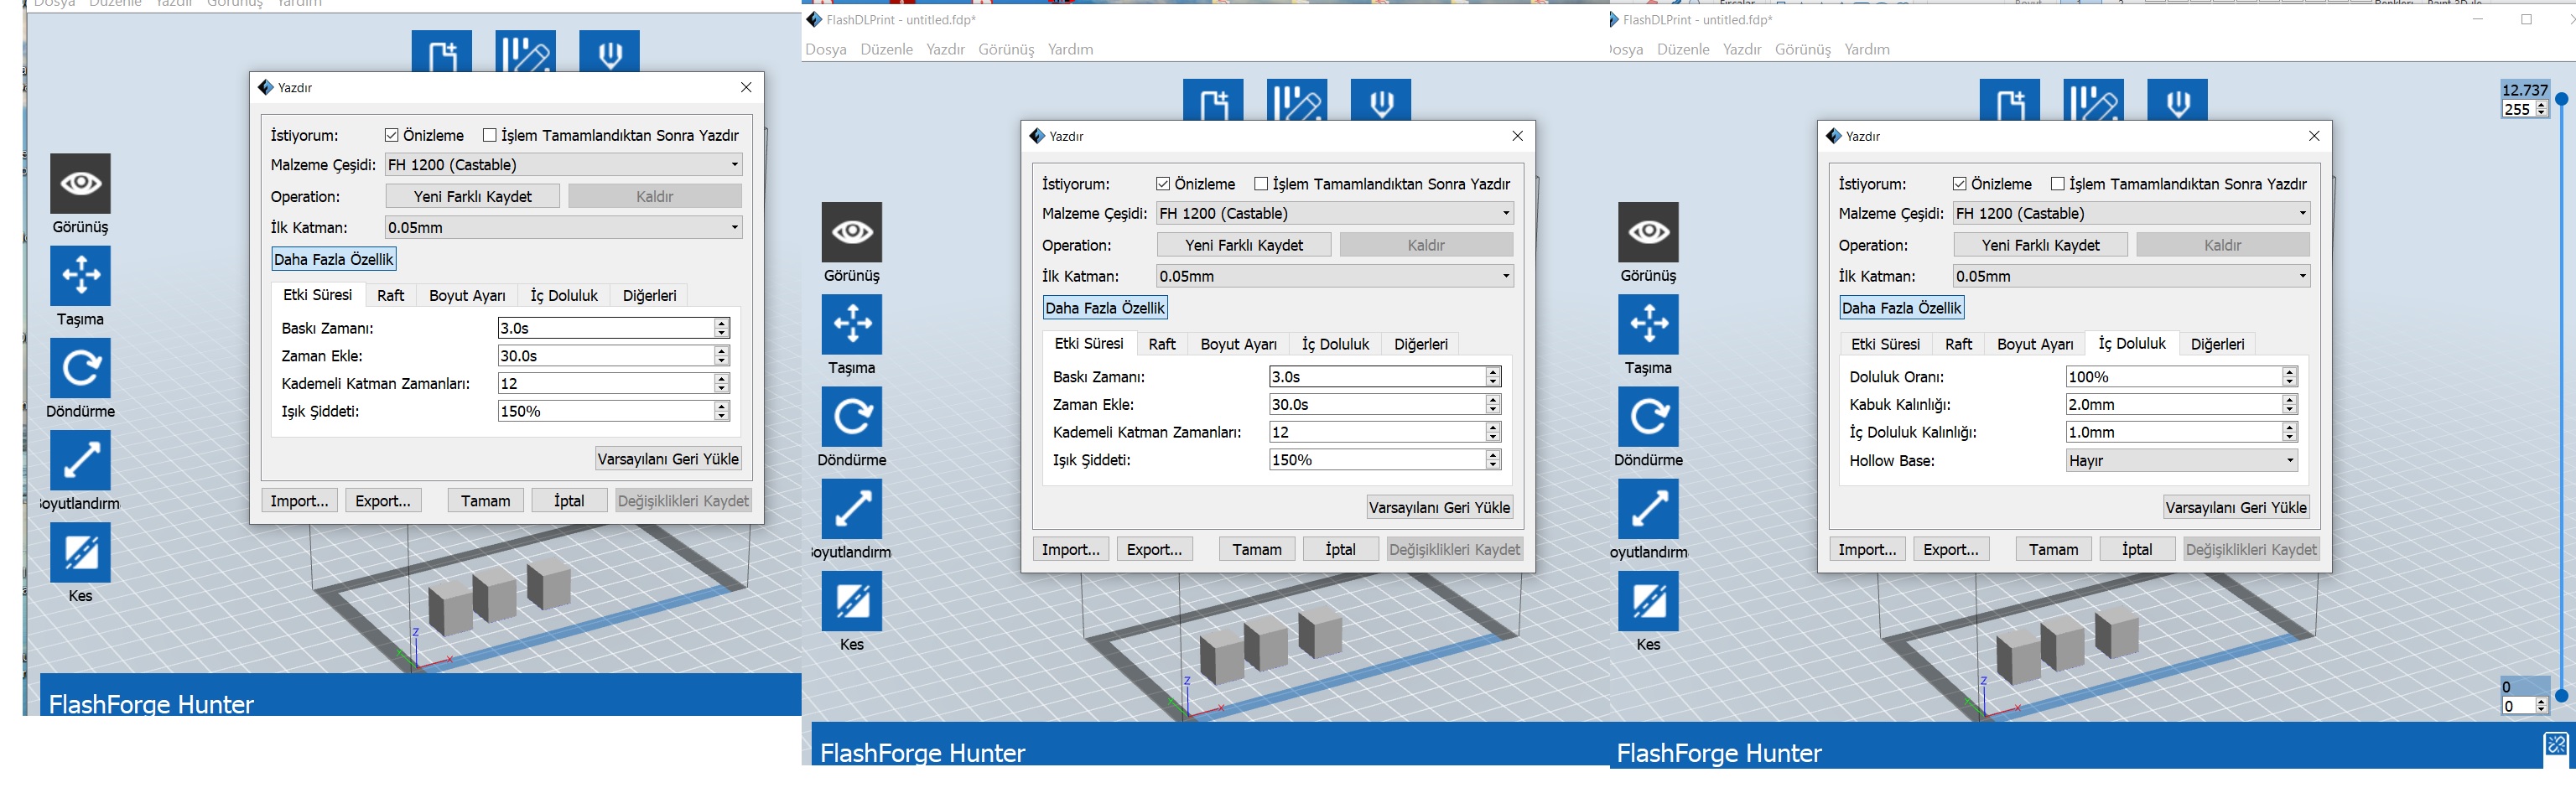Image resolution: width=2576 pixels, height=788 pixels.
Task: Open Dosya menu in middle window
Action: point(826,49)
